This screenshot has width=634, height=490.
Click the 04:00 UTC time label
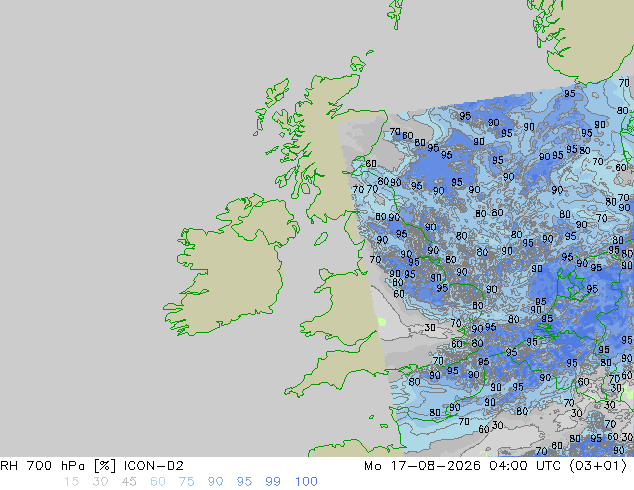(525, 466)
